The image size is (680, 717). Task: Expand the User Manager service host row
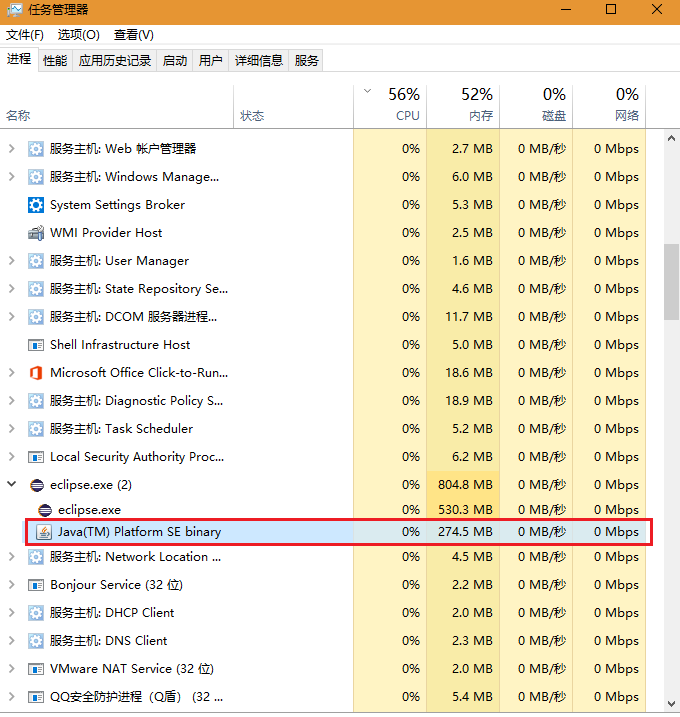[x=11, y=261]
